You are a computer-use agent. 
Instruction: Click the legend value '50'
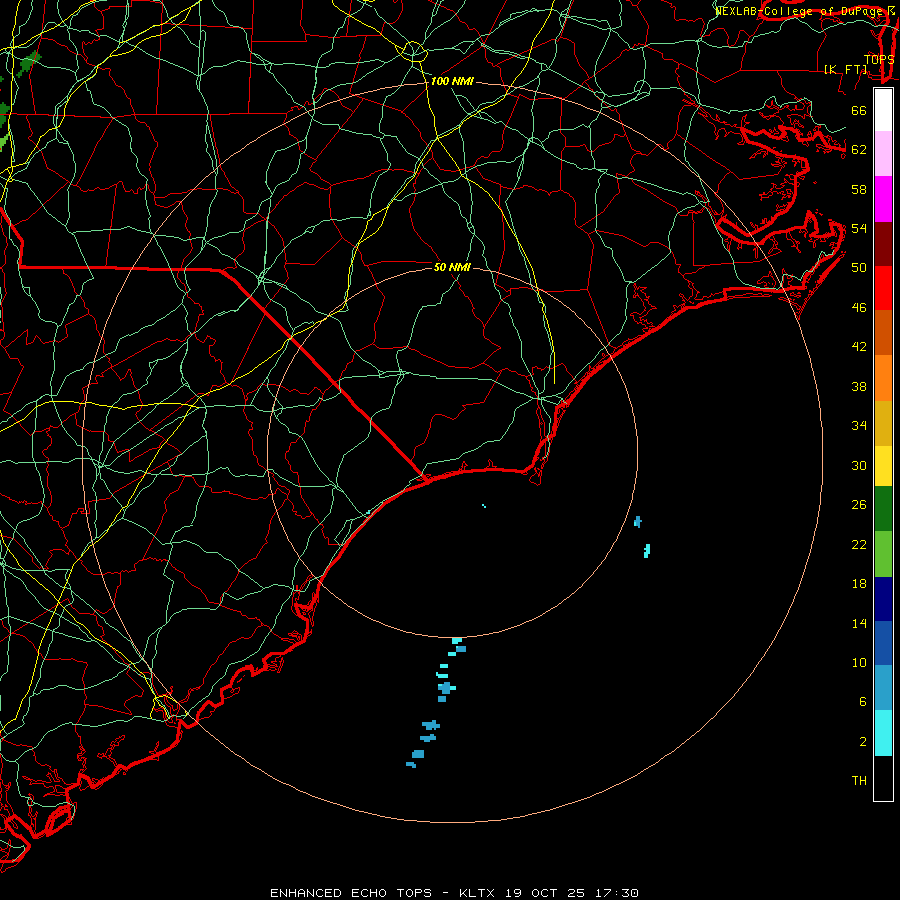(x=859, y=268)
